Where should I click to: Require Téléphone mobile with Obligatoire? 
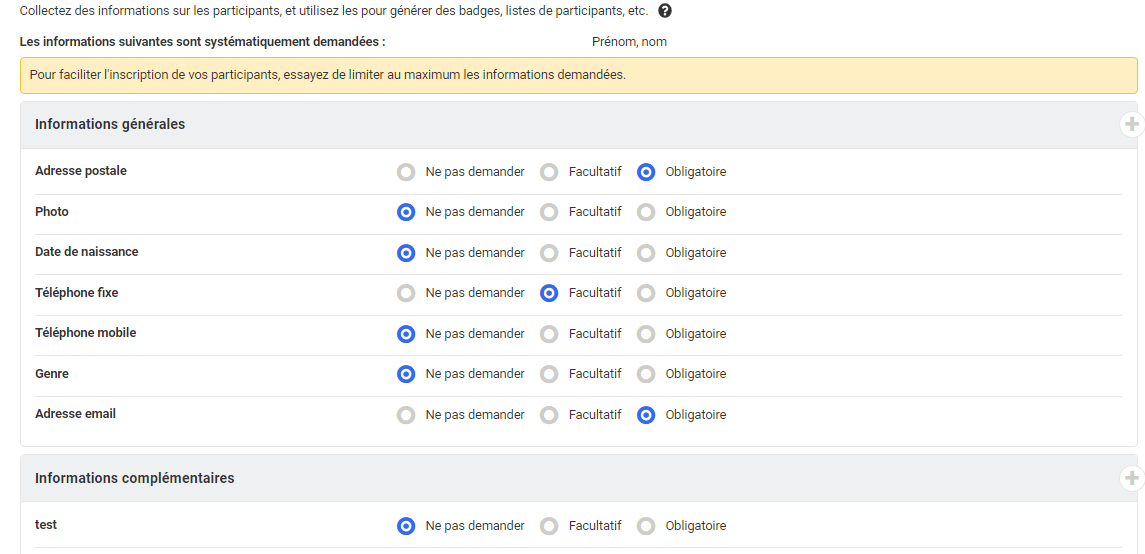pos(646,334)
